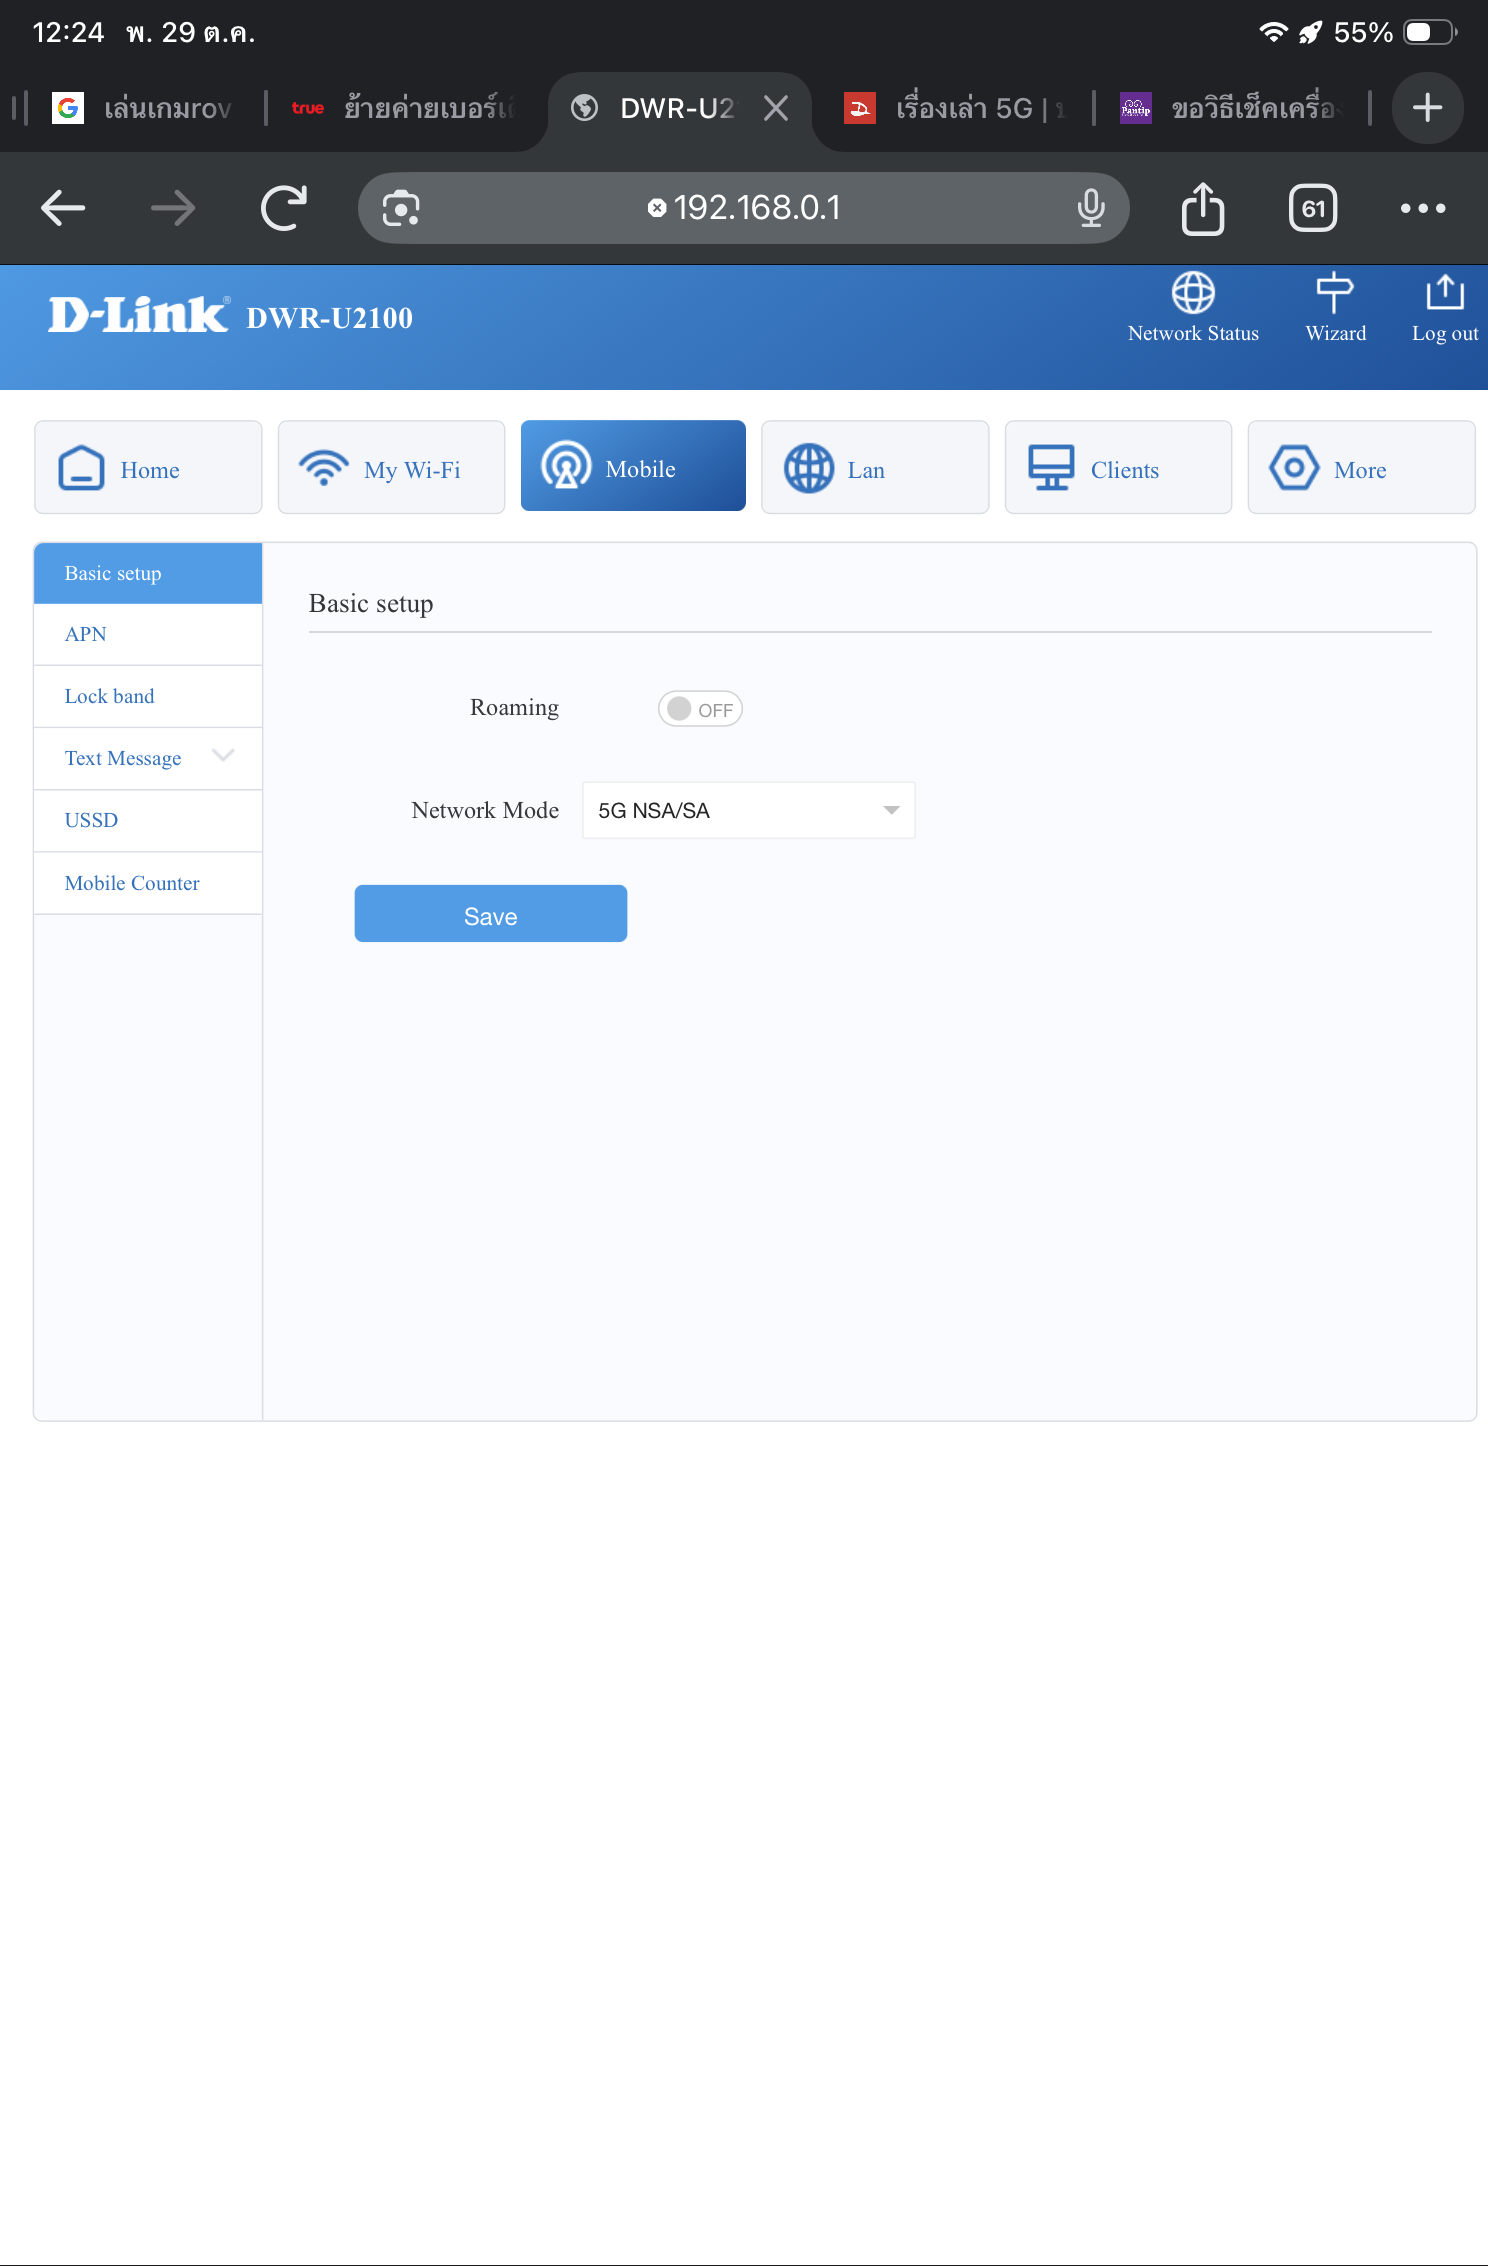Tap the 12:24 clock in status bar
The width and height of the screenshot is (1488, 2266).
pyautogui.click(x=68, y=33)
